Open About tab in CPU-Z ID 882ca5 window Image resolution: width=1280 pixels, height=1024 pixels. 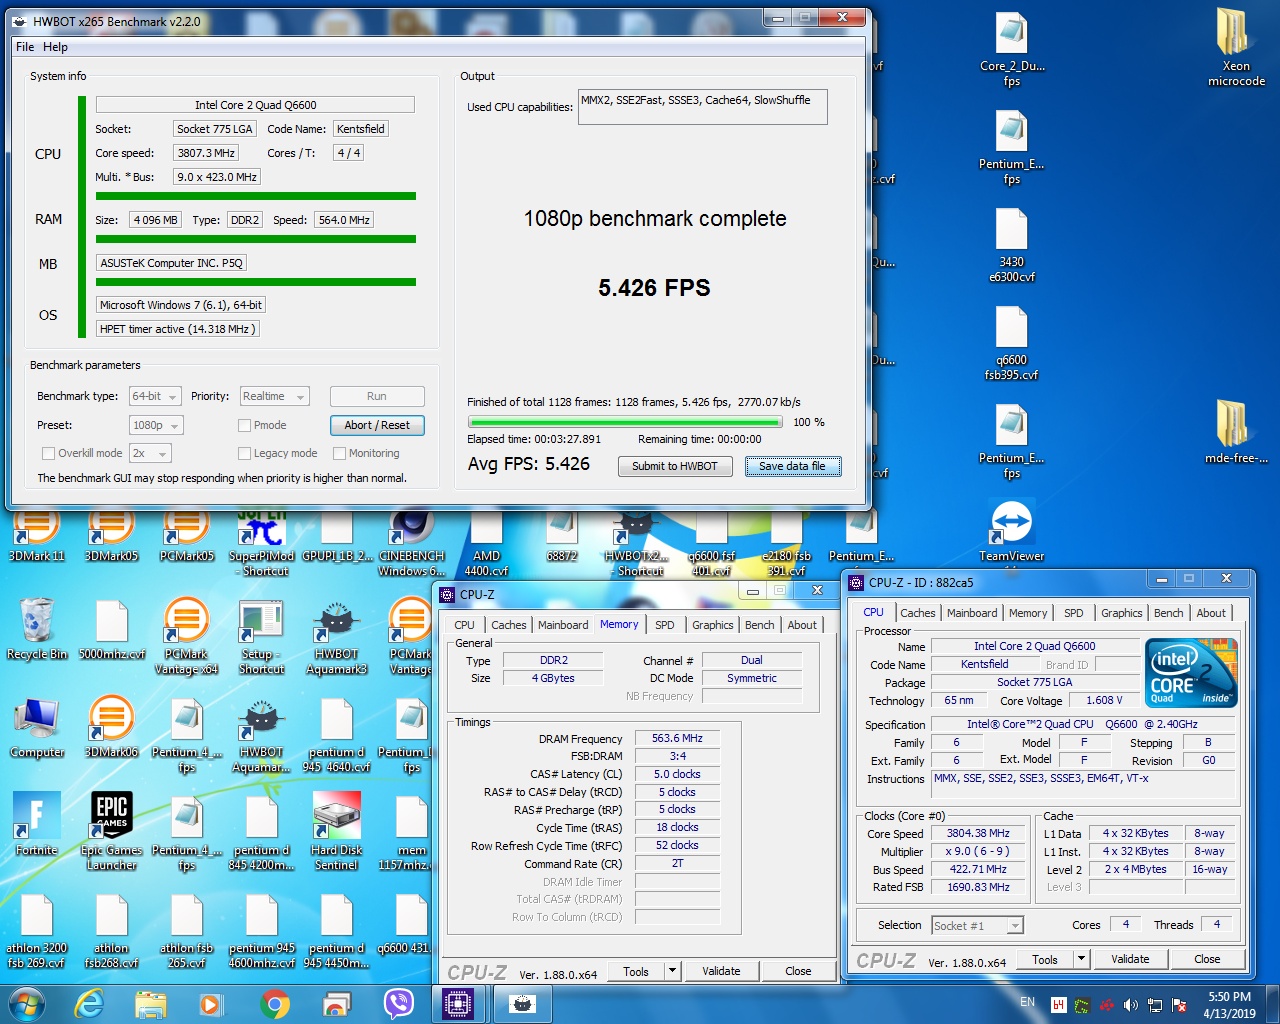click(1211, 613)
